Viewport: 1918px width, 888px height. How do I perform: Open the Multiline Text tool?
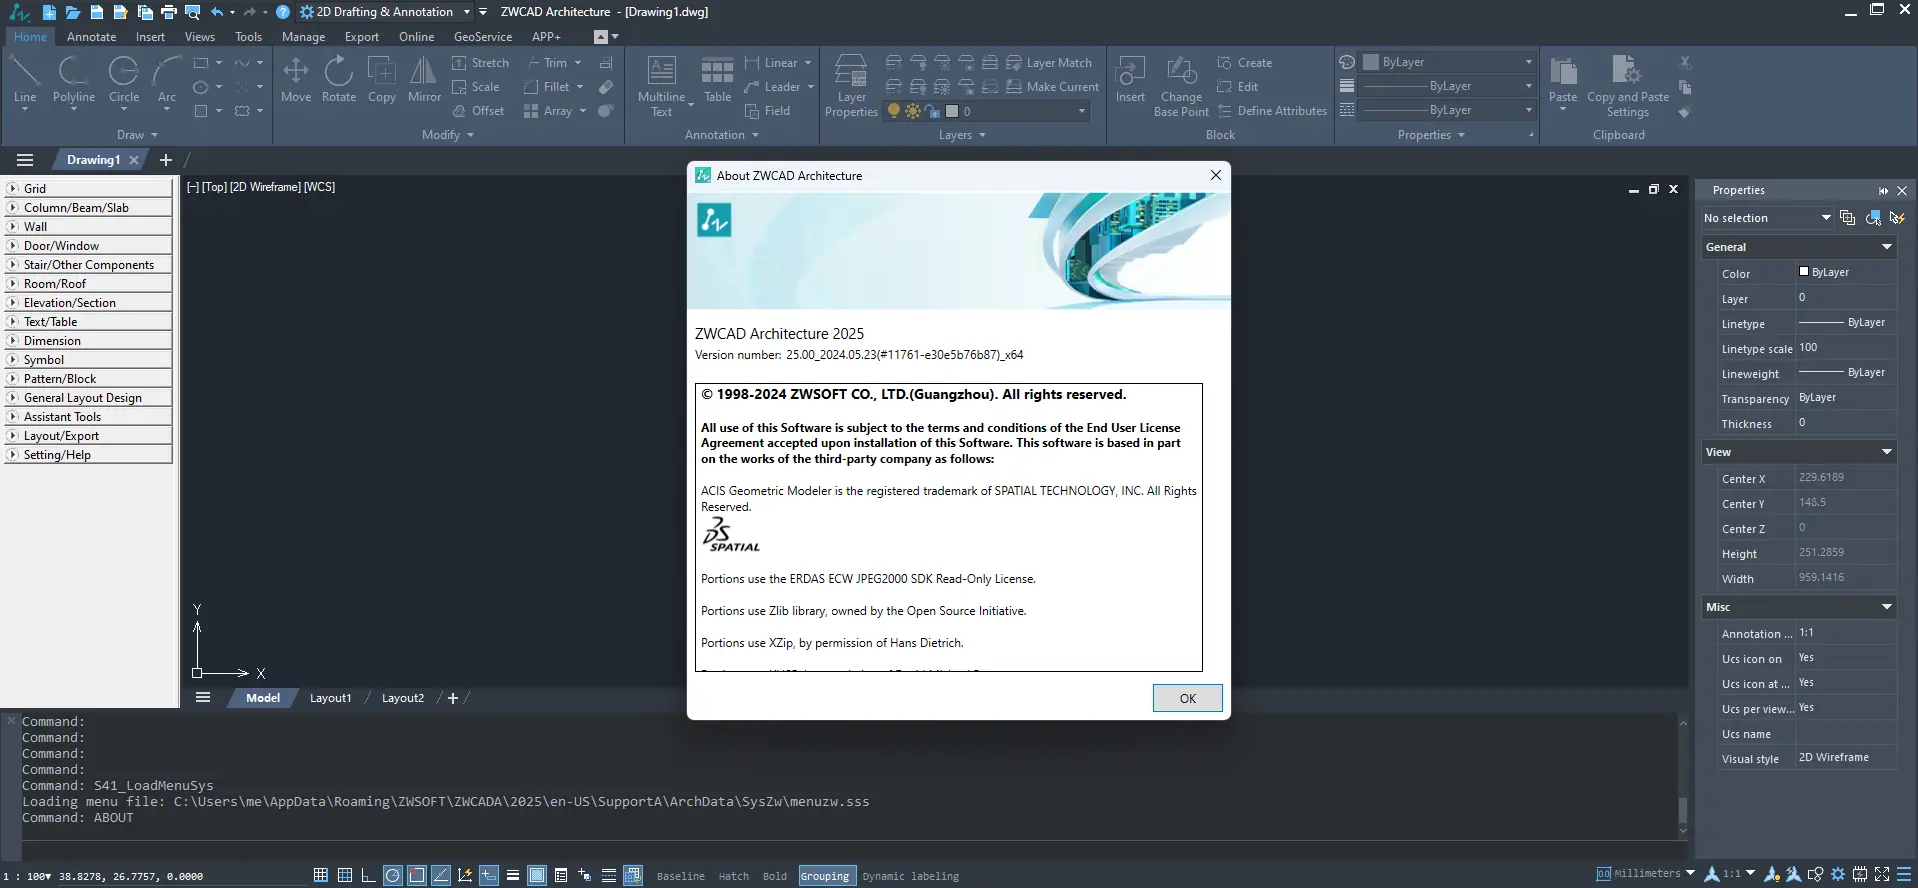point(662,86)
